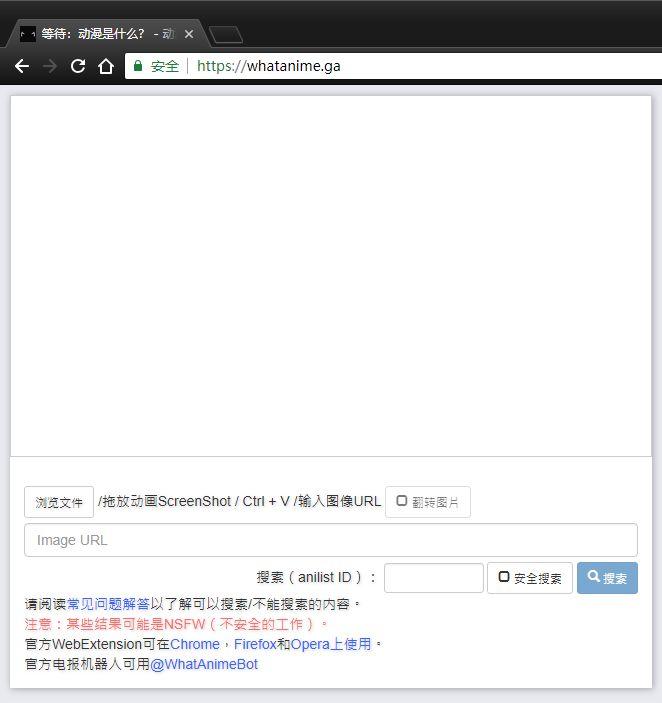Click the 浏览文件 browse file button
This screenshot has width=662, height=703.
pos(59,502)
